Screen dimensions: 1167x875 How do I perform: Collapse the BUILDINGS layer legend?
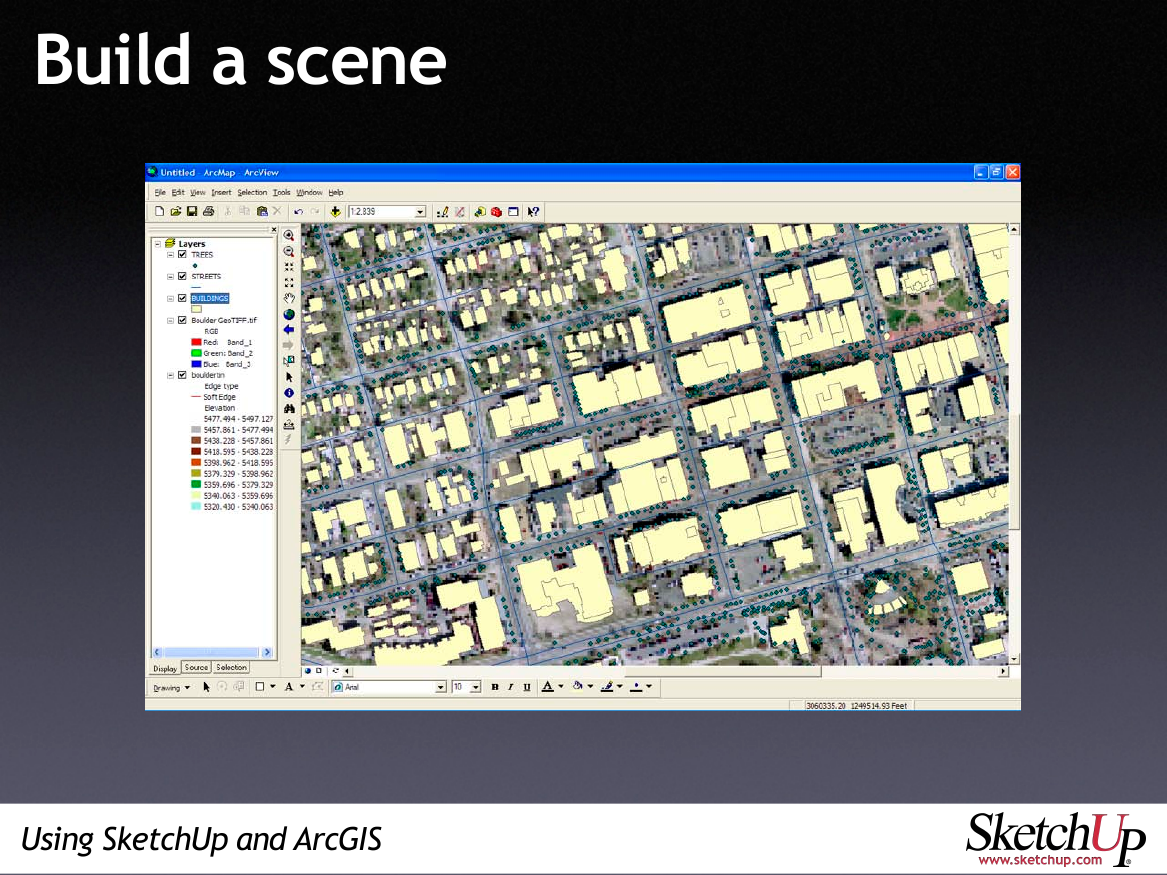[170, 298]
